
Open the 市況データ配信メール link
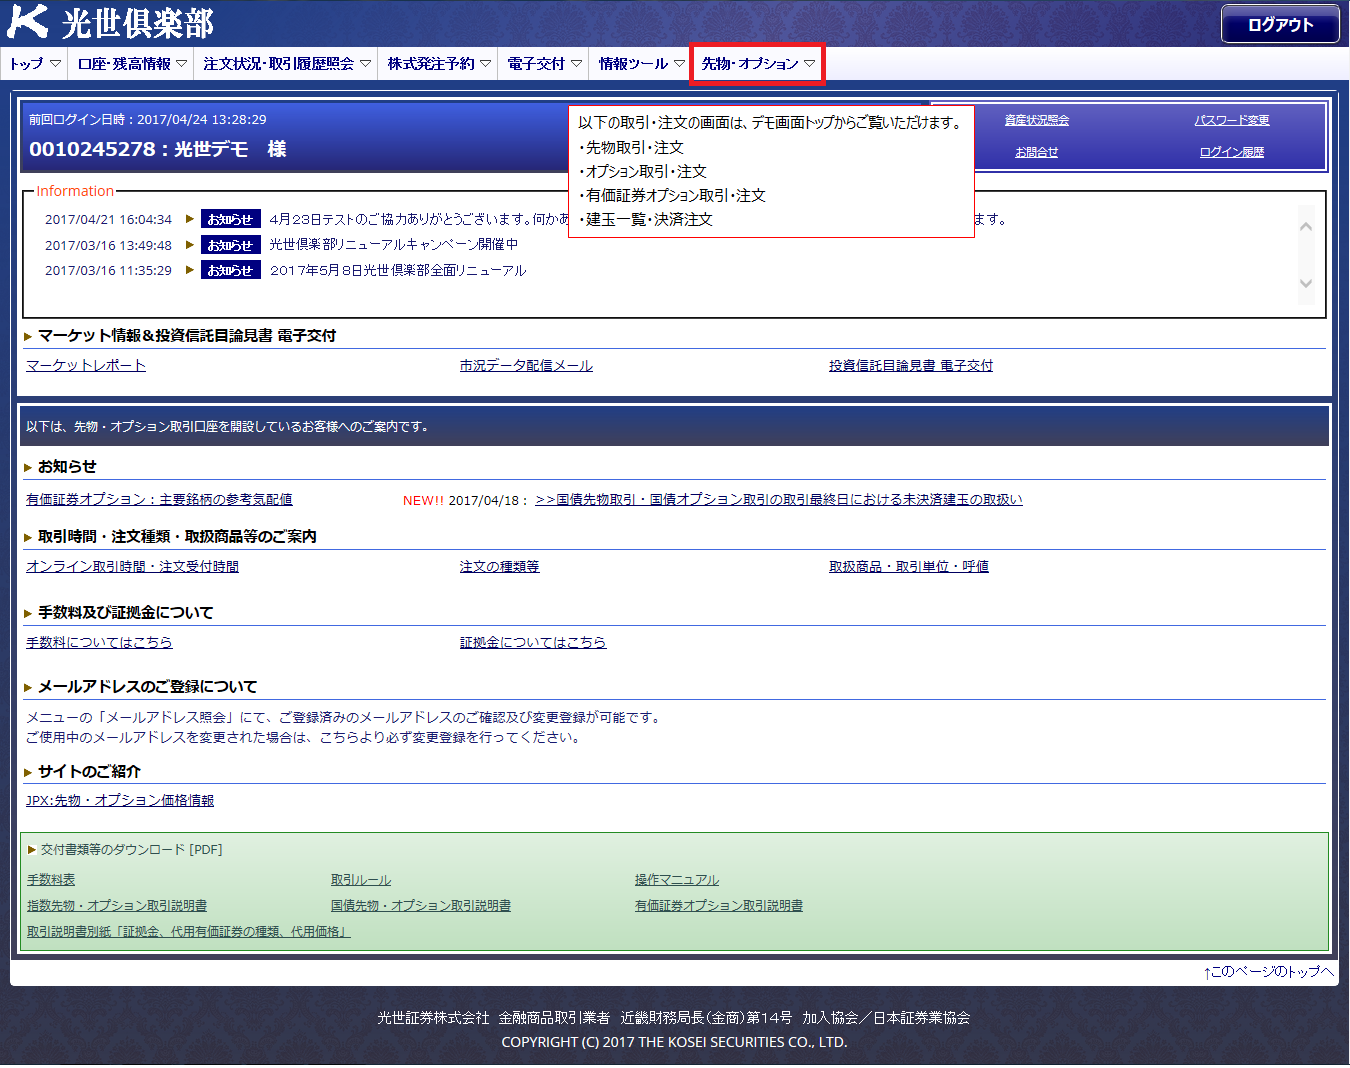(x=526, y=366)
